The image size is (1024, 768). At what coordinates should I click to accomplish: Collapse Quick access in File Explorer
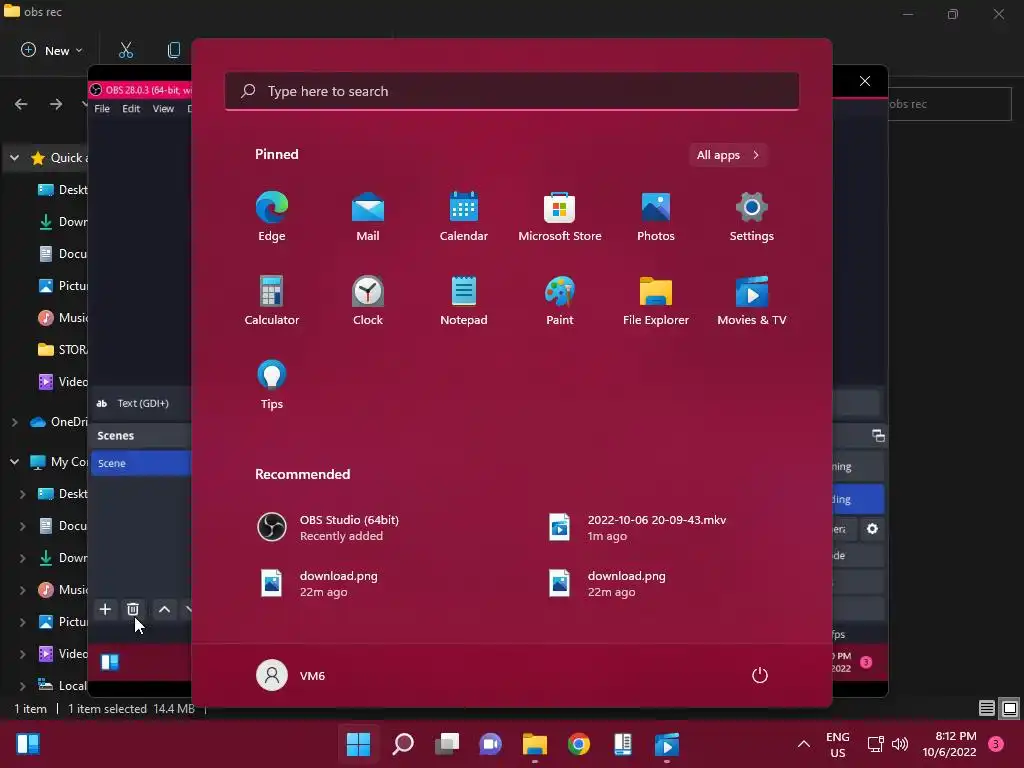[14, 158]
